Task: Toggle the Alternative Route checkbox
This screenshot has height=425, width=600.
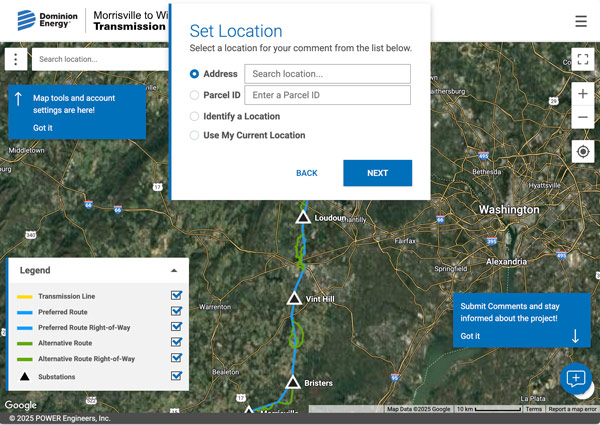Action: [177, 343]
